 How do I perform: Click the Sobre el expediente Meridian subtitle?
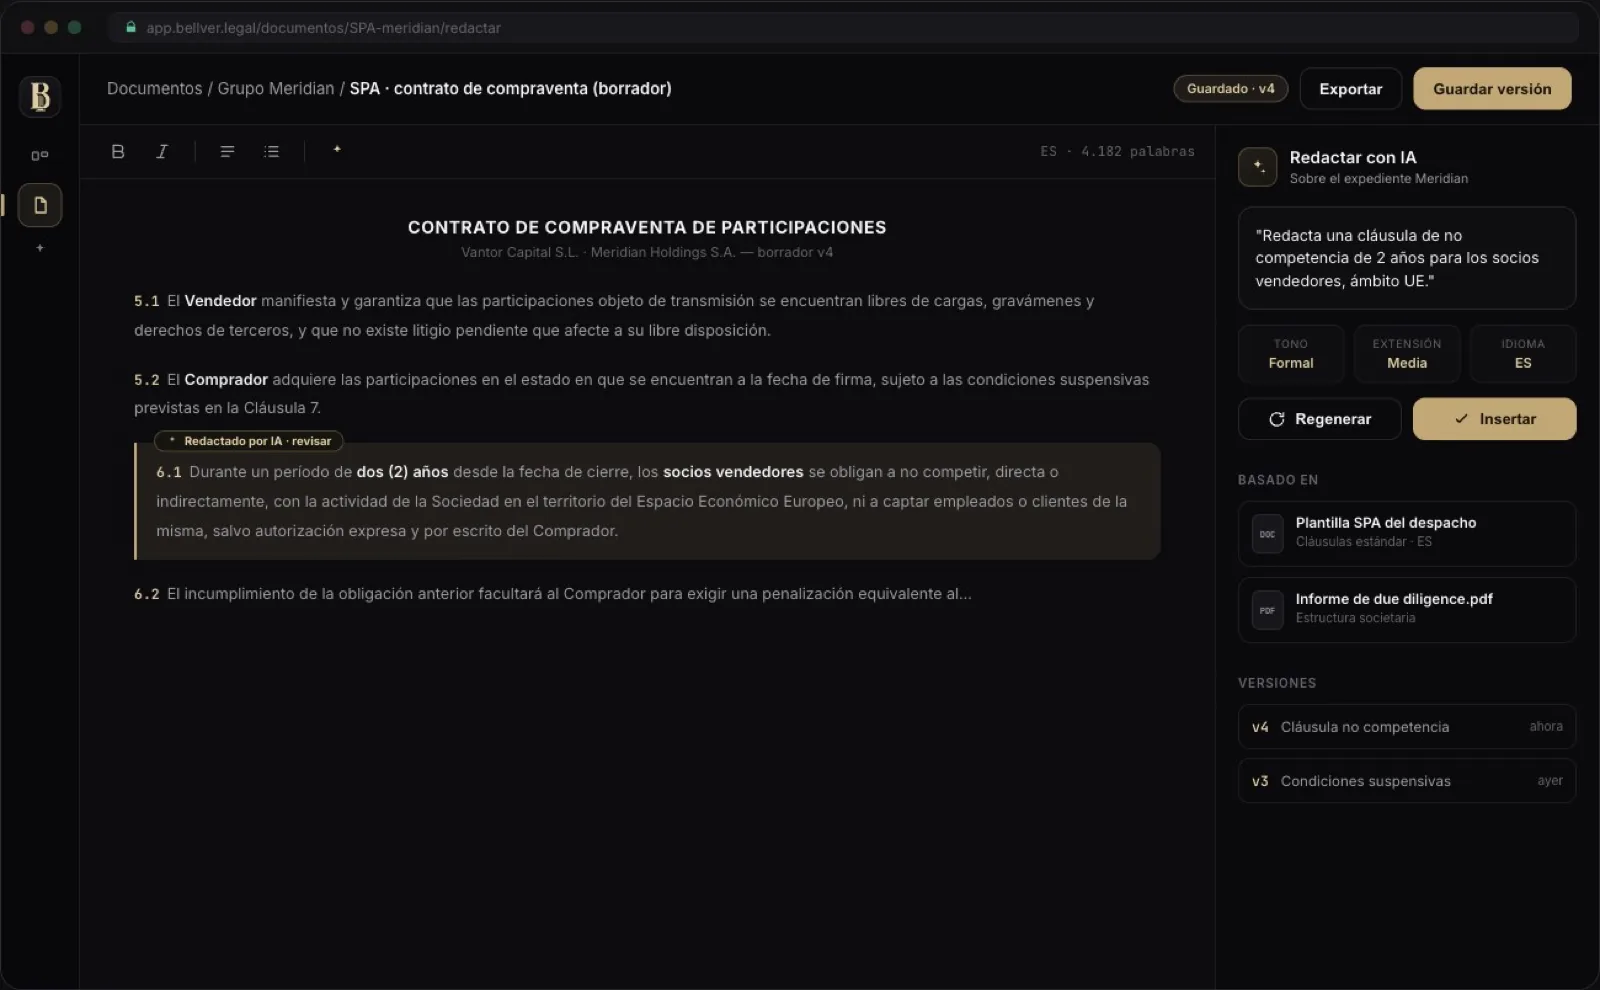[x=1378, y=179]
